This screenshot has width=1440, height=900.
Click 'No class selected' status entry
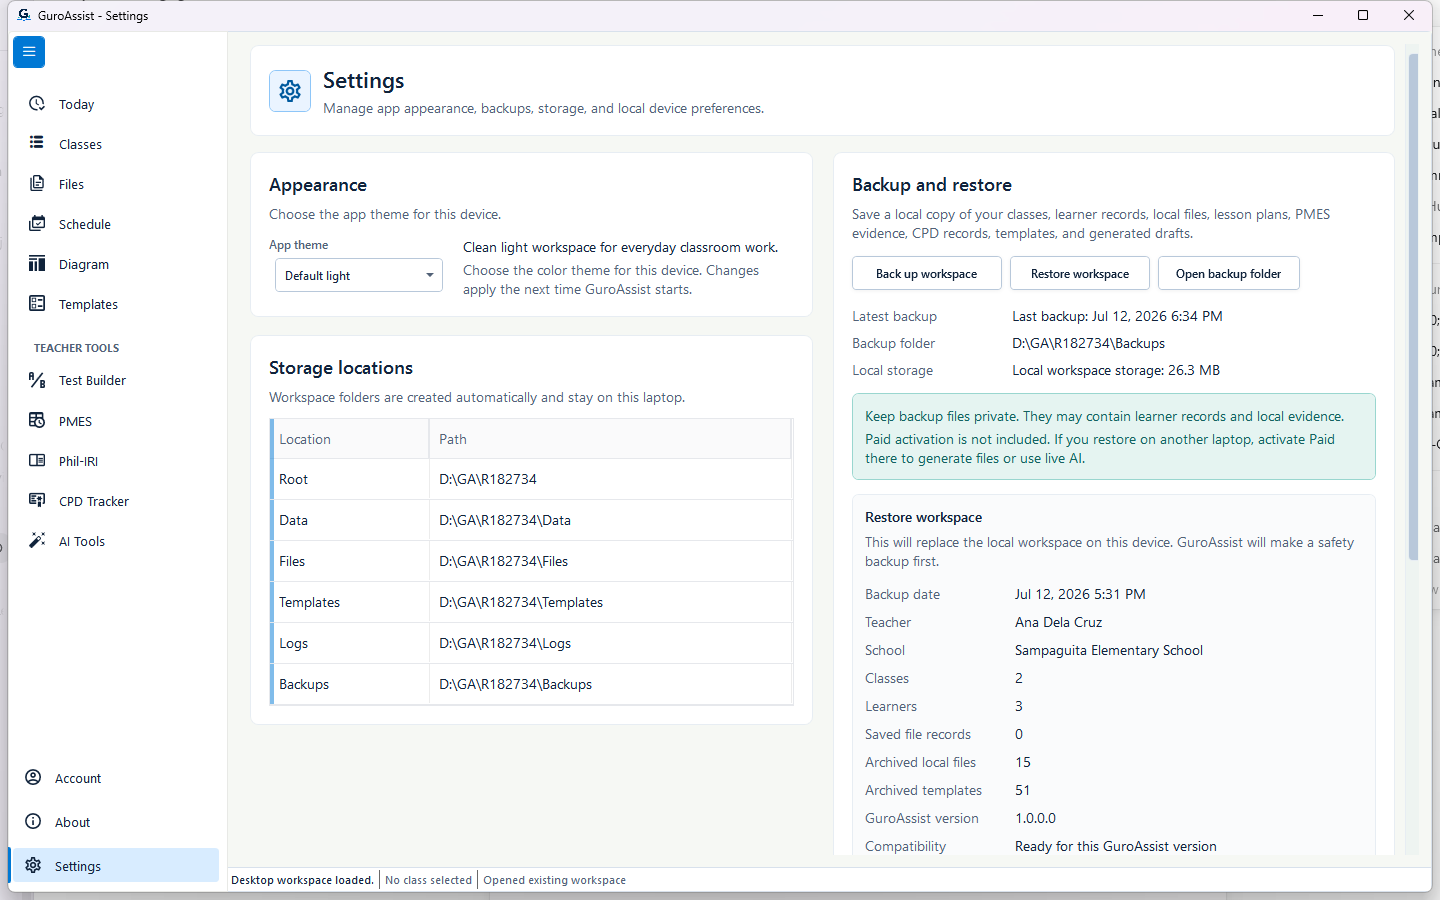pos(428,880)
